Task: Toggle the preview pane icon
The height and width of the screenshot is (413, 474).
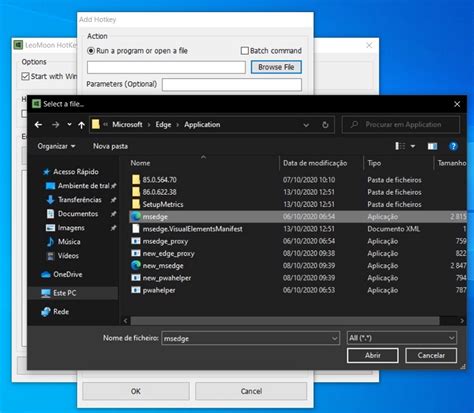Action: [x=432, y=146]
